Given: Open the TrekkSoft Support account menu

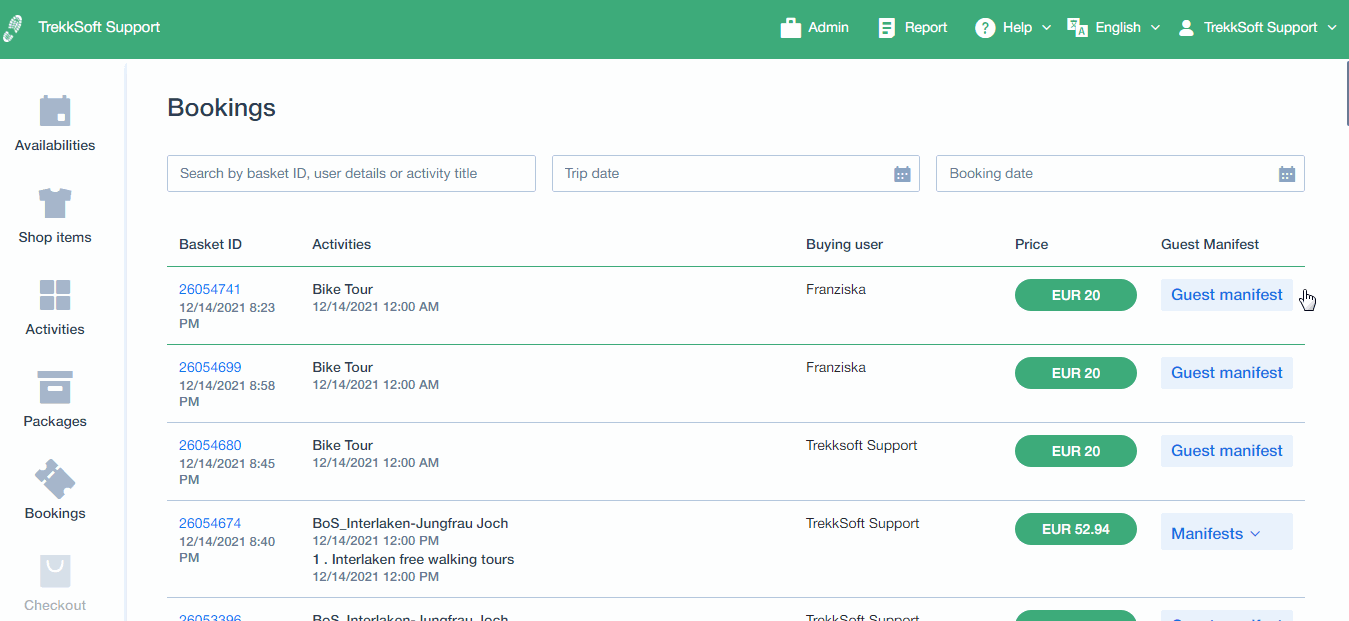Looking at the screenshot, I should (1257, 27).
